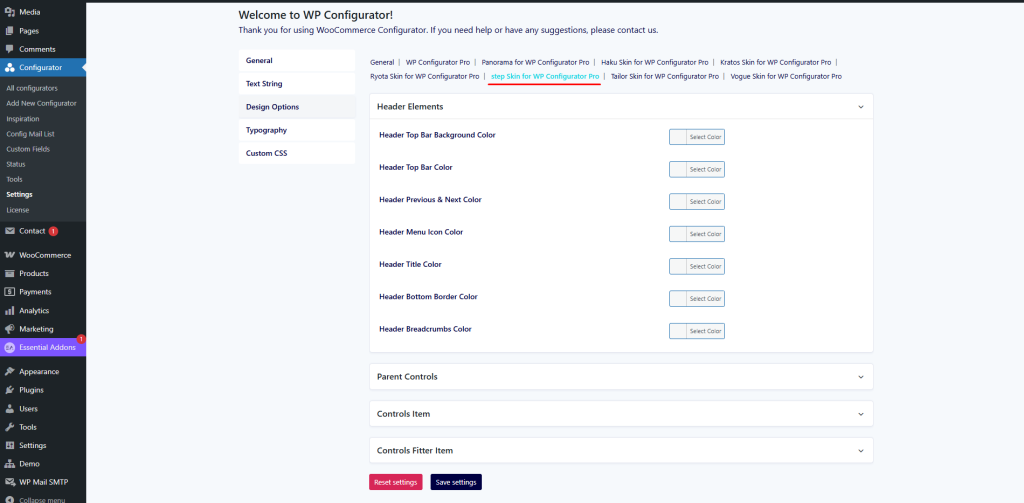
Task: Expand the Controls Item section
Action: [x=860, y=414]
